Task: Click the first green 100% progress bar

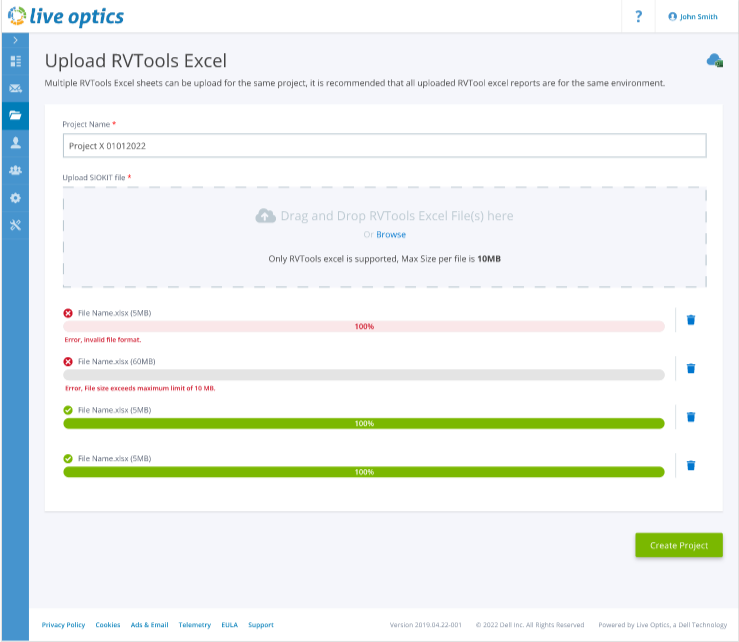Action: (363, 423)
